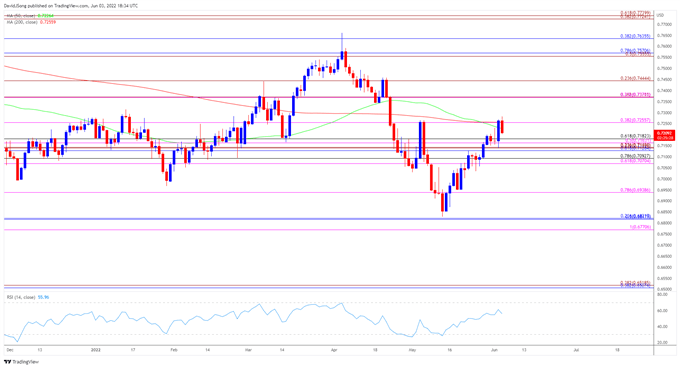Click the Dec label on time axis

(10, 349)
